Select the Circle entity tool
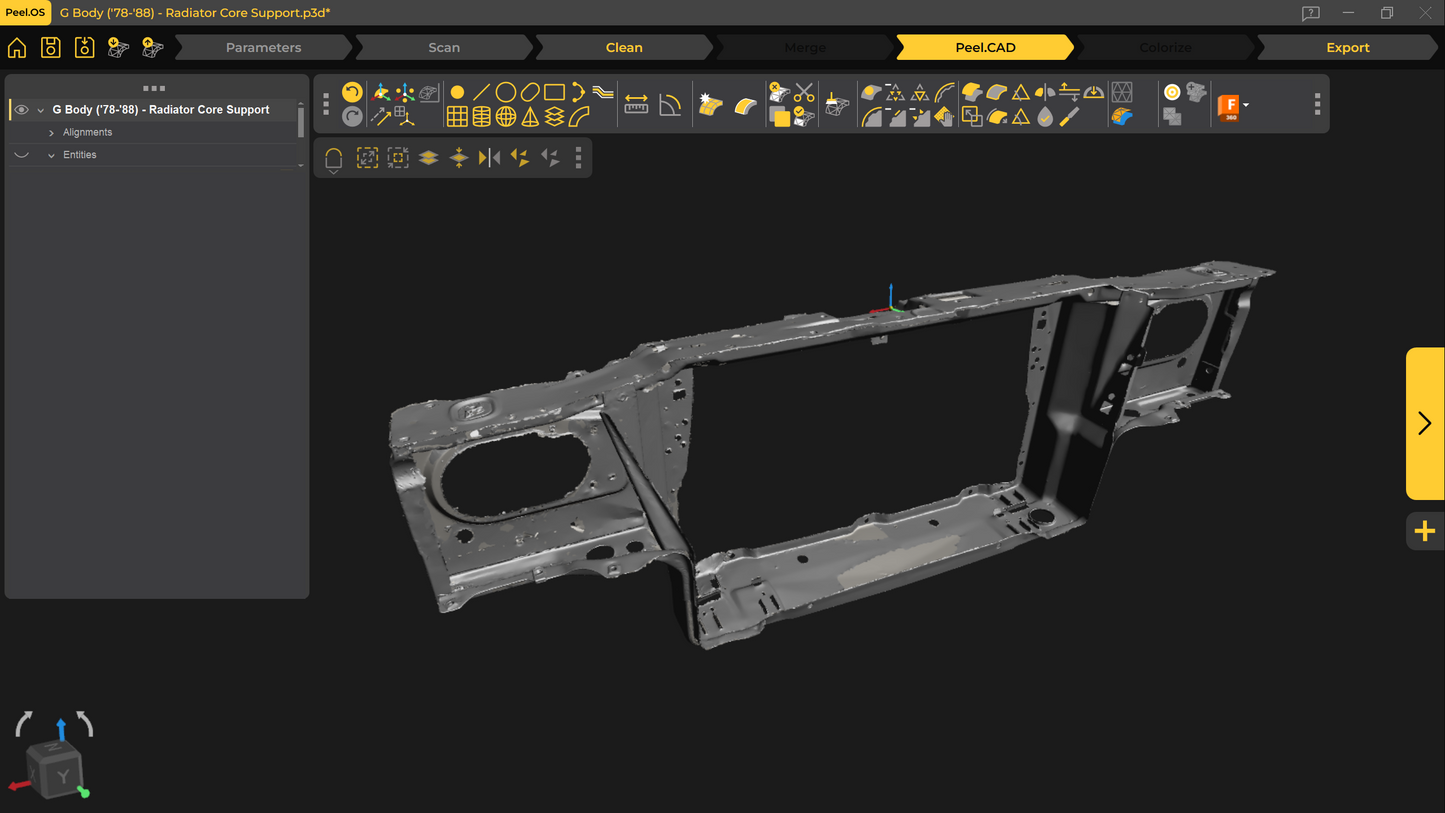1445x813 pixels. coord(506,92)
